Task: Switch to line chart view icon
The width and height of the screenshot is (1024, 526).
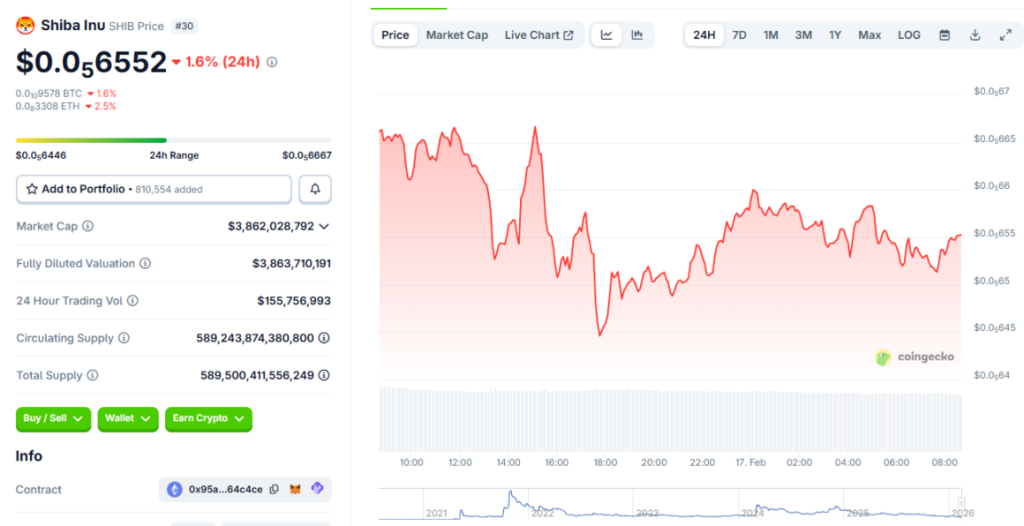Action: coord(606,35)
